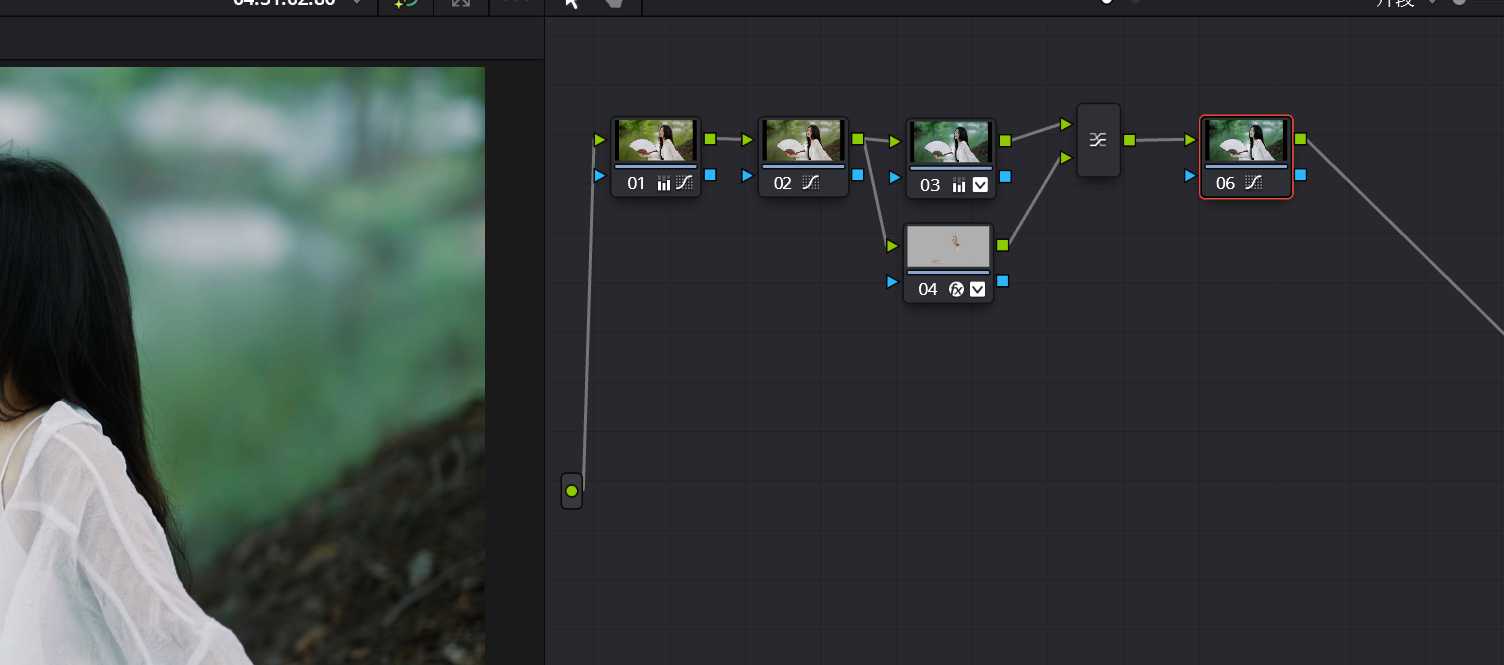Click node 03 blue key output square

point(1005,177)
